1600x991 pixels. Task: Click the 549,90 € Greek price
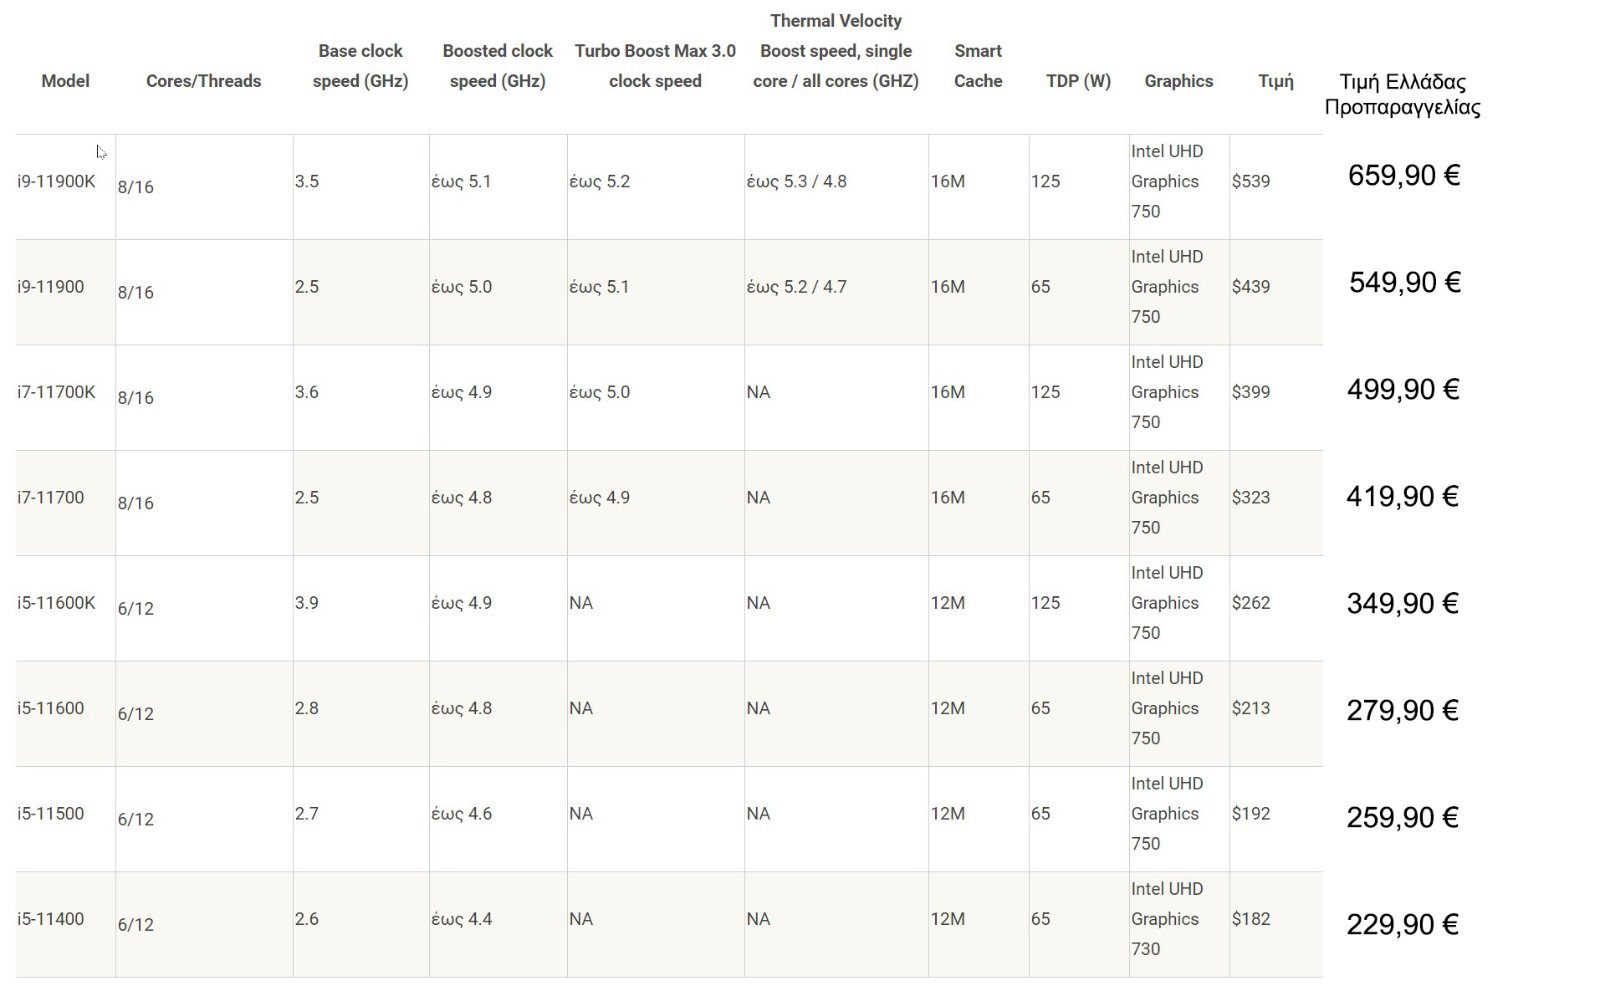pos(1405,283)
